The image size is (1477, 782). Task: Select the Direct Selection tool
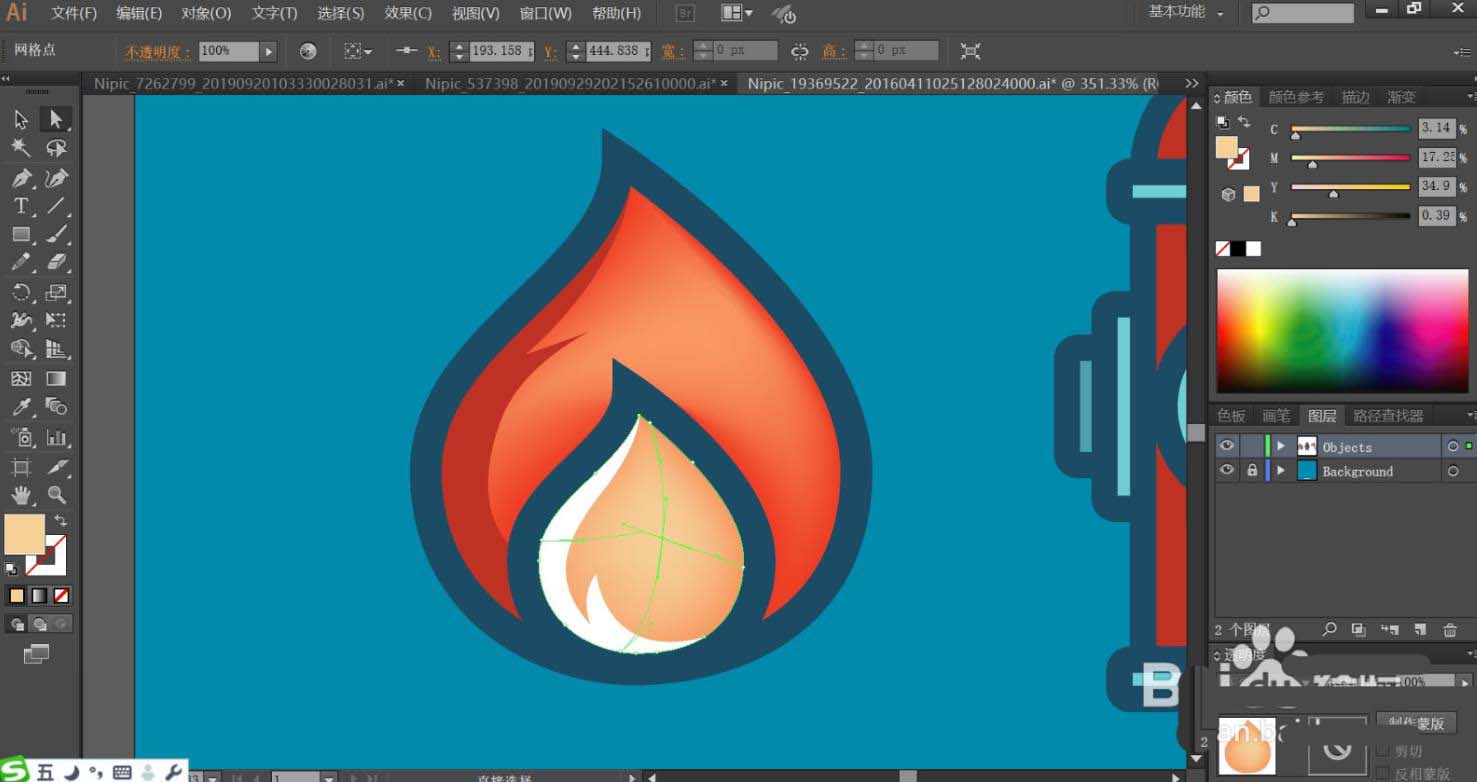pyautogui.click(x=56, y=120)
